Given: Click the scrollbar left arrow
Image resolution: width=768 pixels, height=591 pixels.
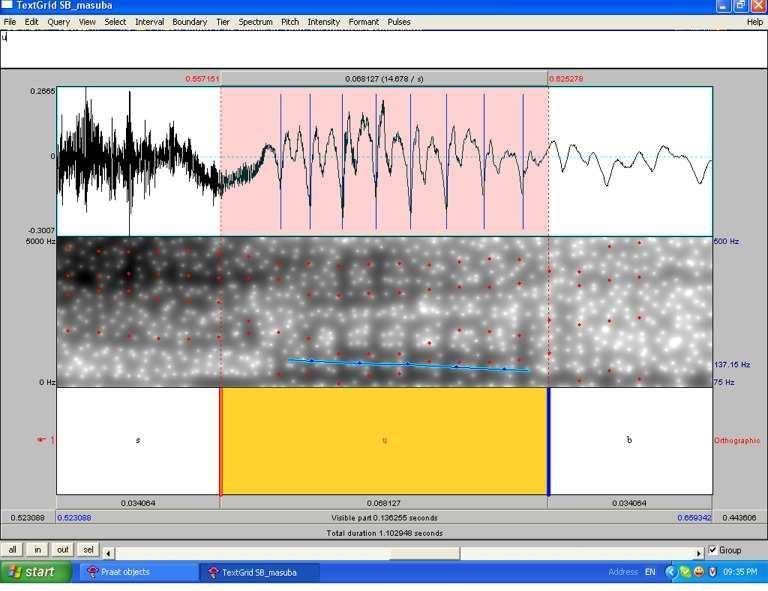Looking at the screenshot, I should [108, 553].
